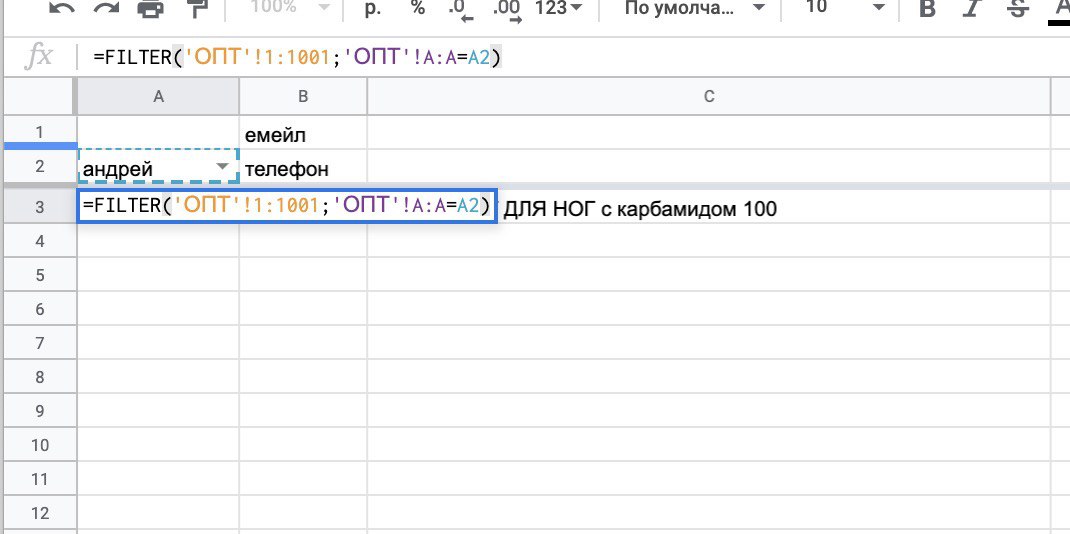Image resolution: width=1070 pixels, height=534 pixels.
Task: Format as currency (р.)
Action: point(373,8)
